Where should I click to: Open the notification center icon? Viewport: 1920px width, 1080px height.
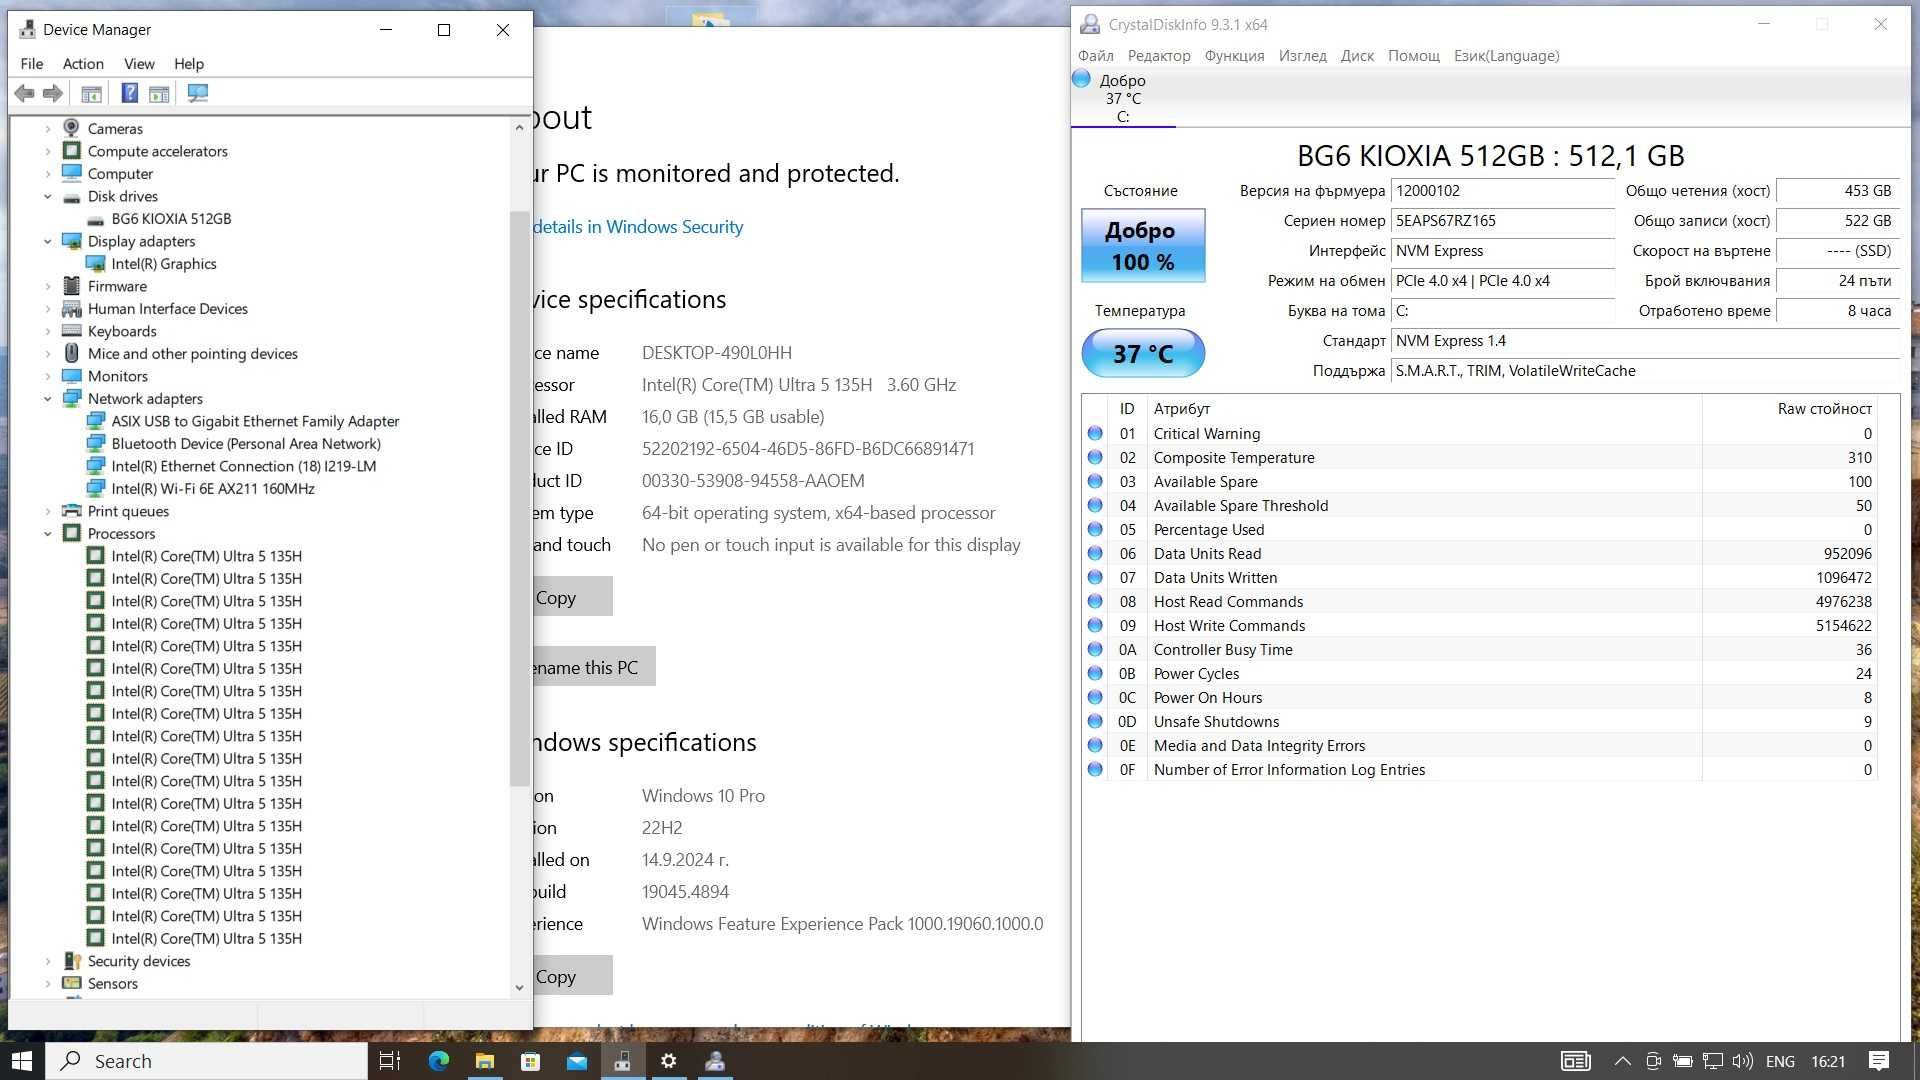tap(1879, 1061)
